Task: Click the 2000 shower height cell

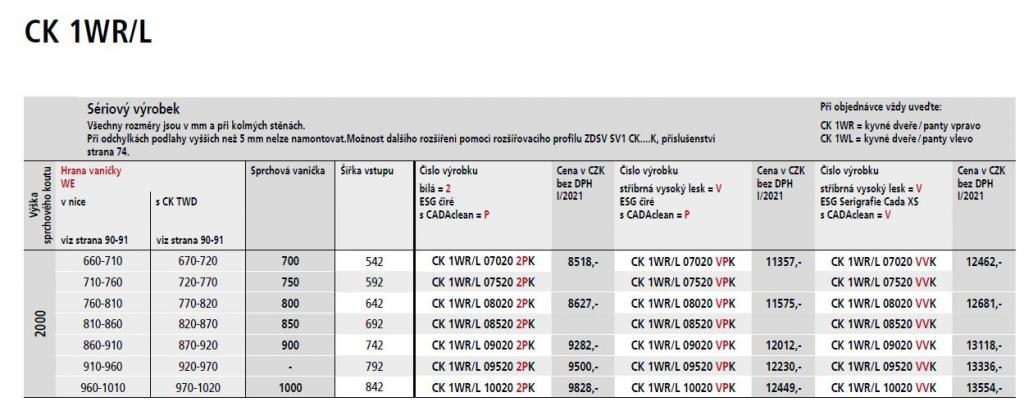Action: click(40, 323)
